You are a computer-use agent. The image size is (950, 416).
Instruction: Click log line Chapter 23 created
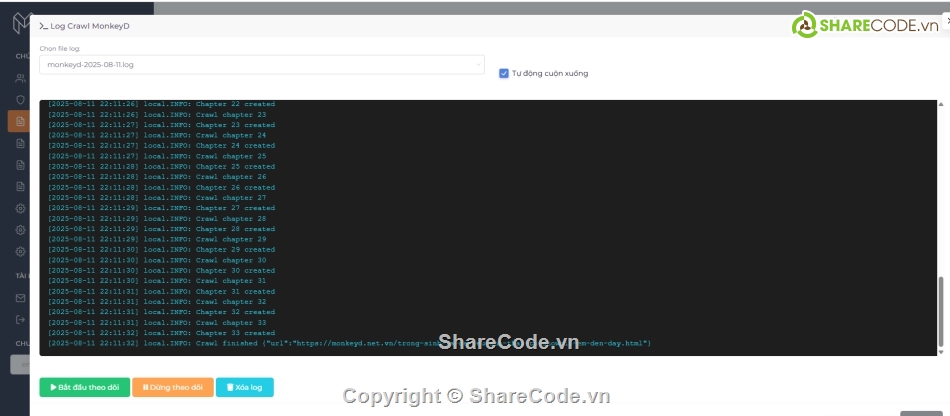[x=161, y=125]
